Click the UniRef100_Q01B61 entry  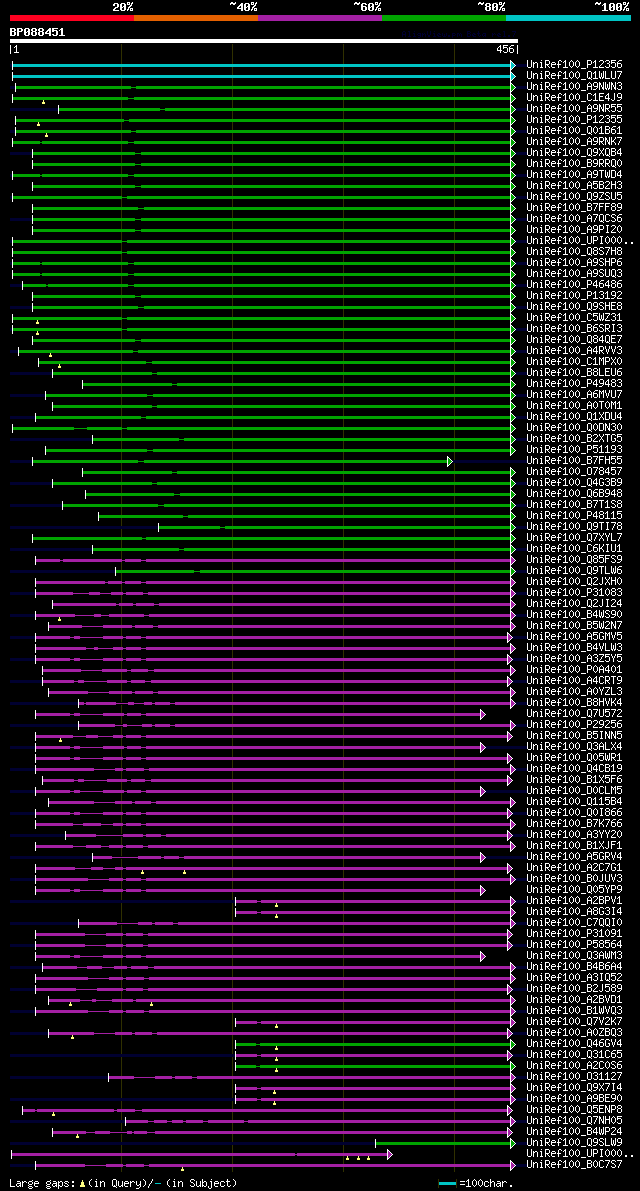(574, 131)
